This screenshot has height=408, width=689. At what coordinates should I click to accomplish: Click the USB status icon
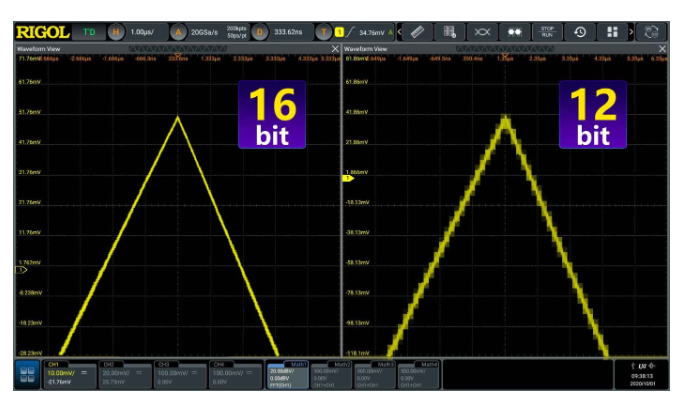click(x=633, y=366)
